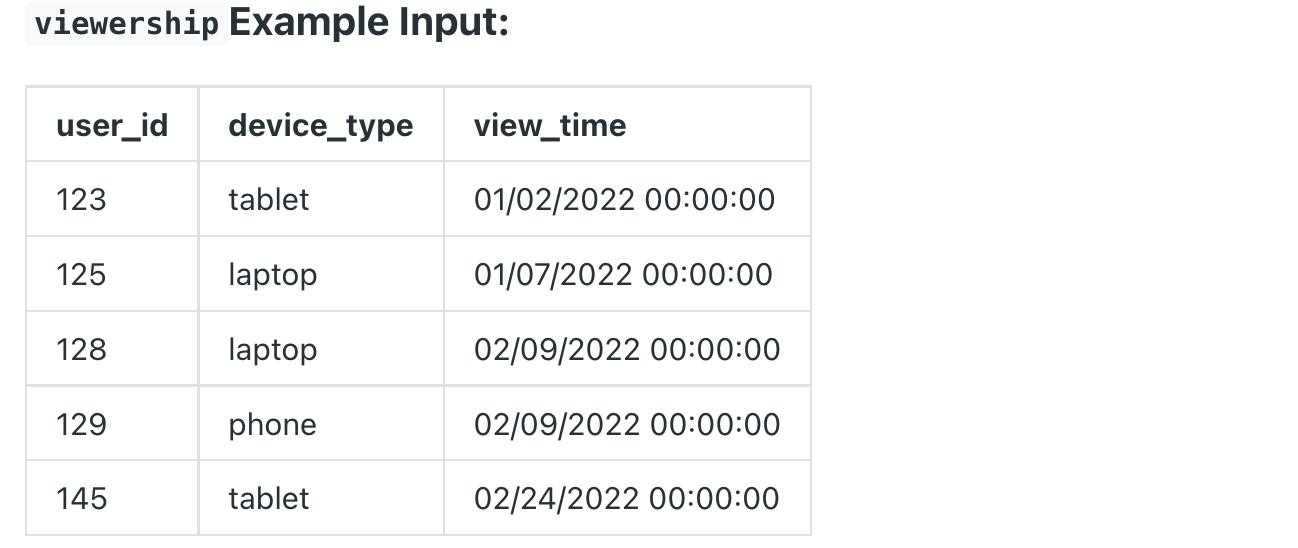Image resolution: width=1298 pixels, height=548 pixels.
Task: Click the view_time column header
Action: (550, 125)
